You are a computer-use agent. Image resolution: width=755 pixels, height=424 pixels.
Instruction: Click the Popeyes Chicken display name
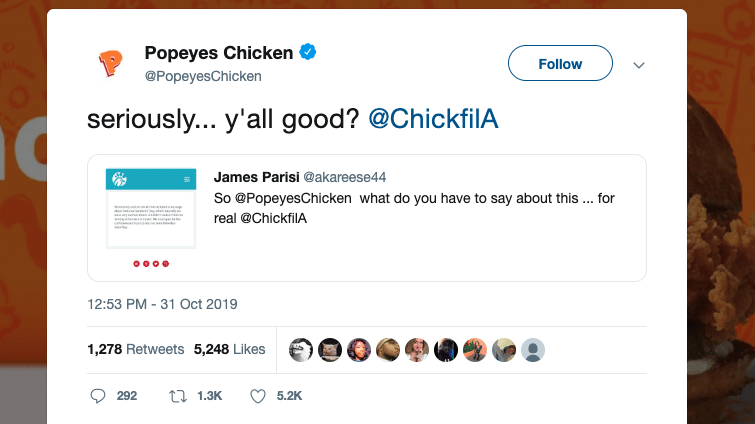(x=219, y=52)
